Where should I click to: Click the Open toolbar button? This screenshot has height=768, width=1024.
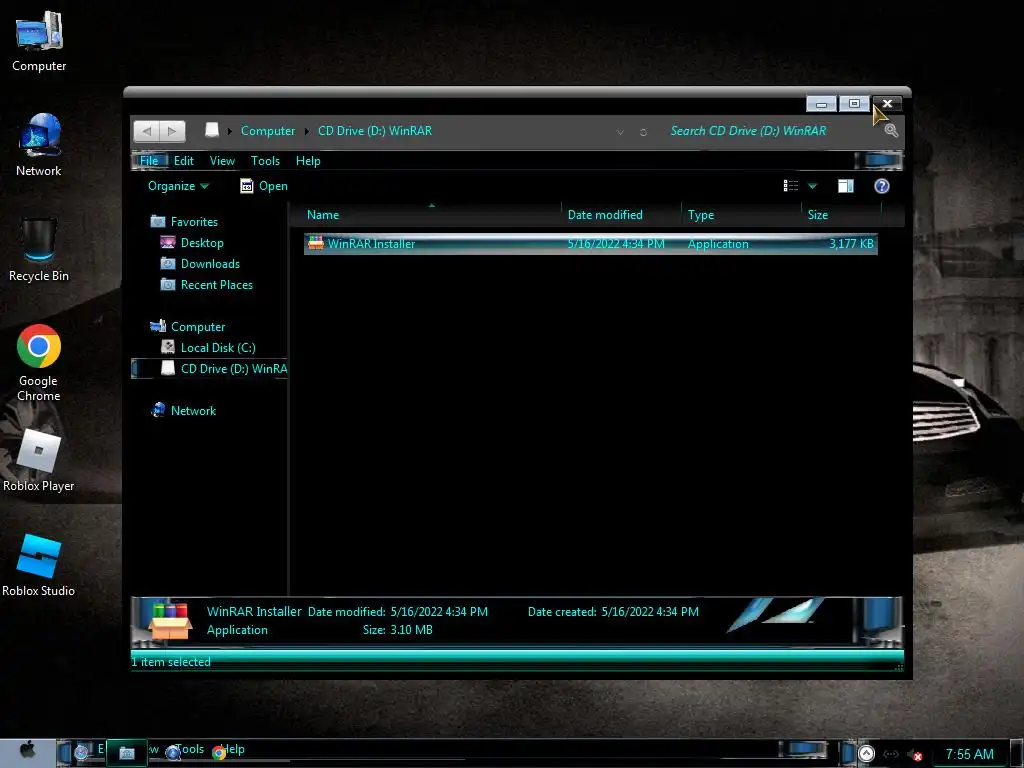tap(264, 186)
